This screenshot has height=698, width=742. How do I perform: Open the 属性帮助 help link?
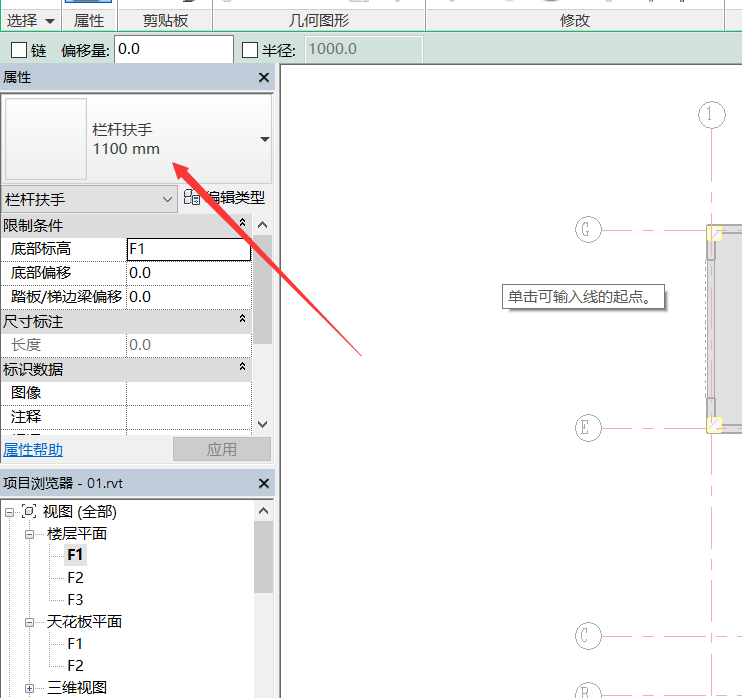(x=33, y=450)
